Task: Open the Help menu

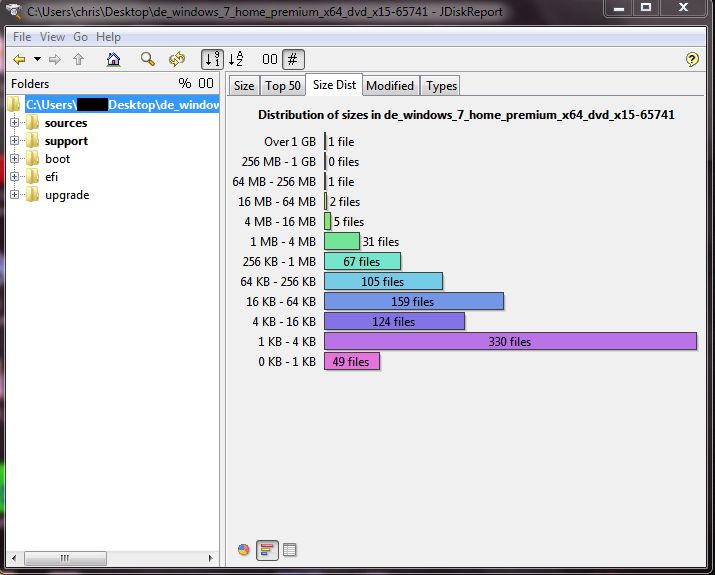Action: [x=108, y=37]
